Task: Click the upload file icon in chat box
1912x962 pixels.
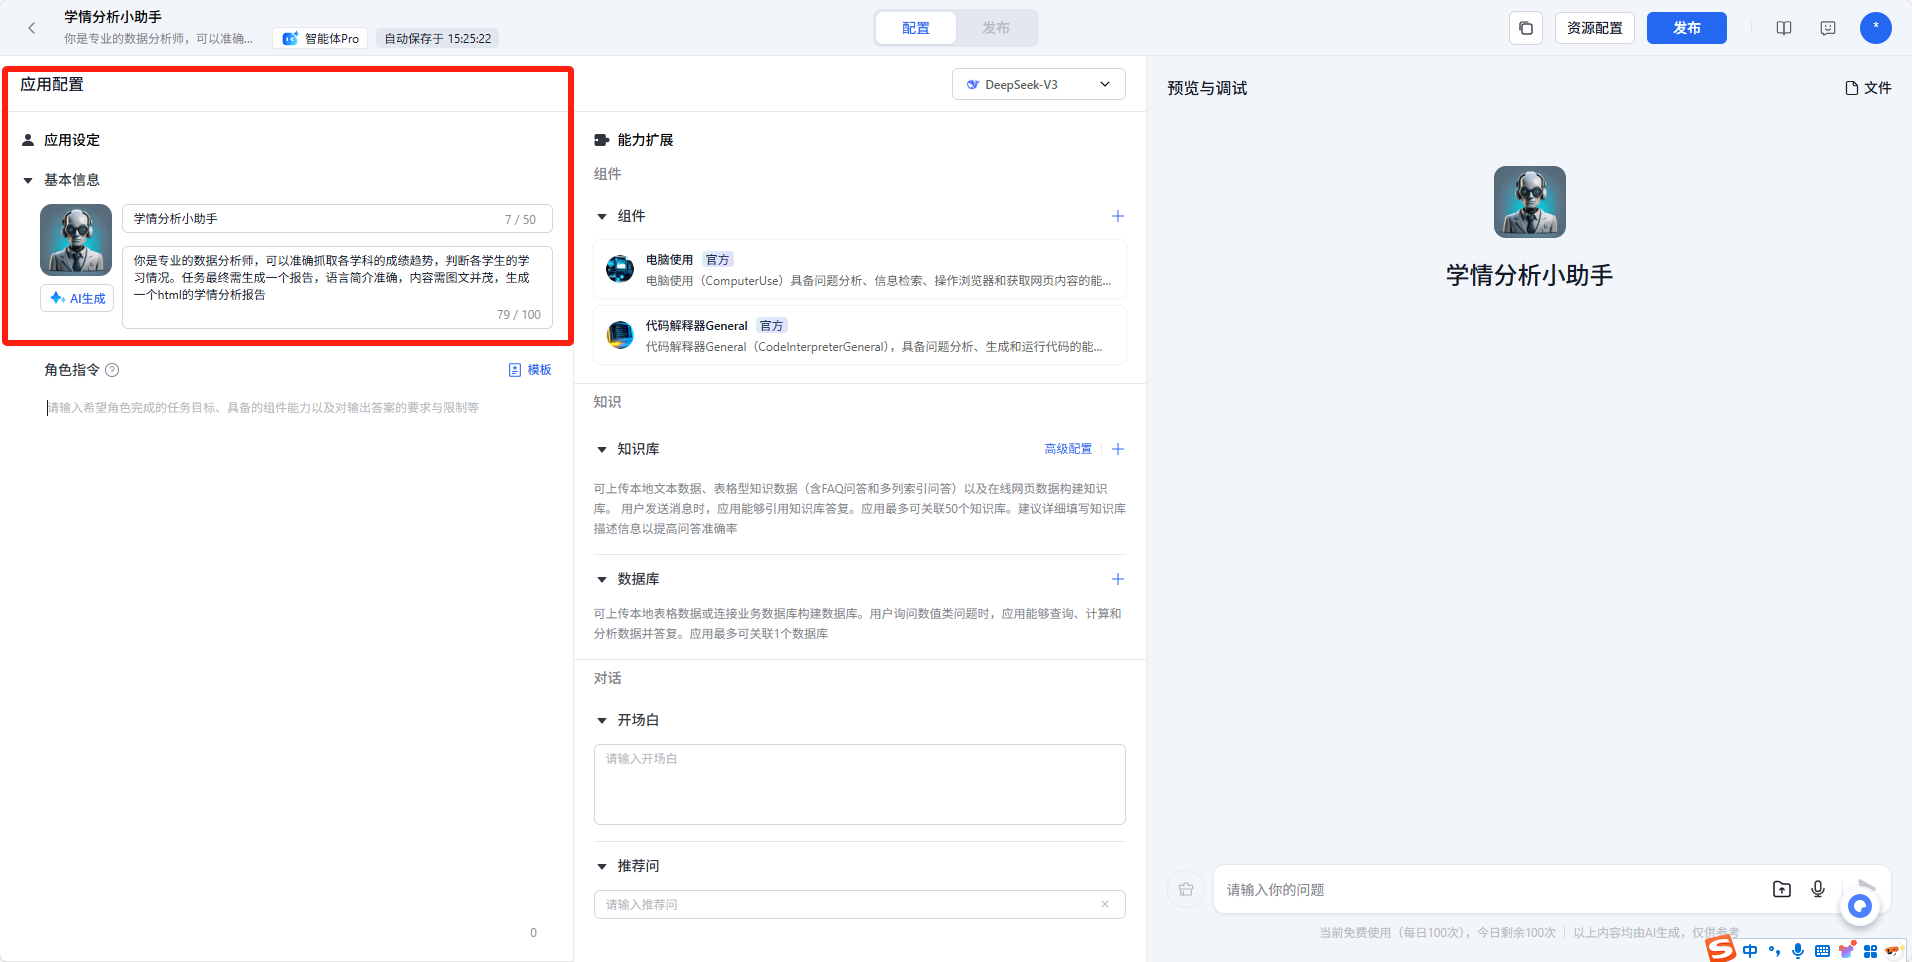Action: [x=1781, y=889]
